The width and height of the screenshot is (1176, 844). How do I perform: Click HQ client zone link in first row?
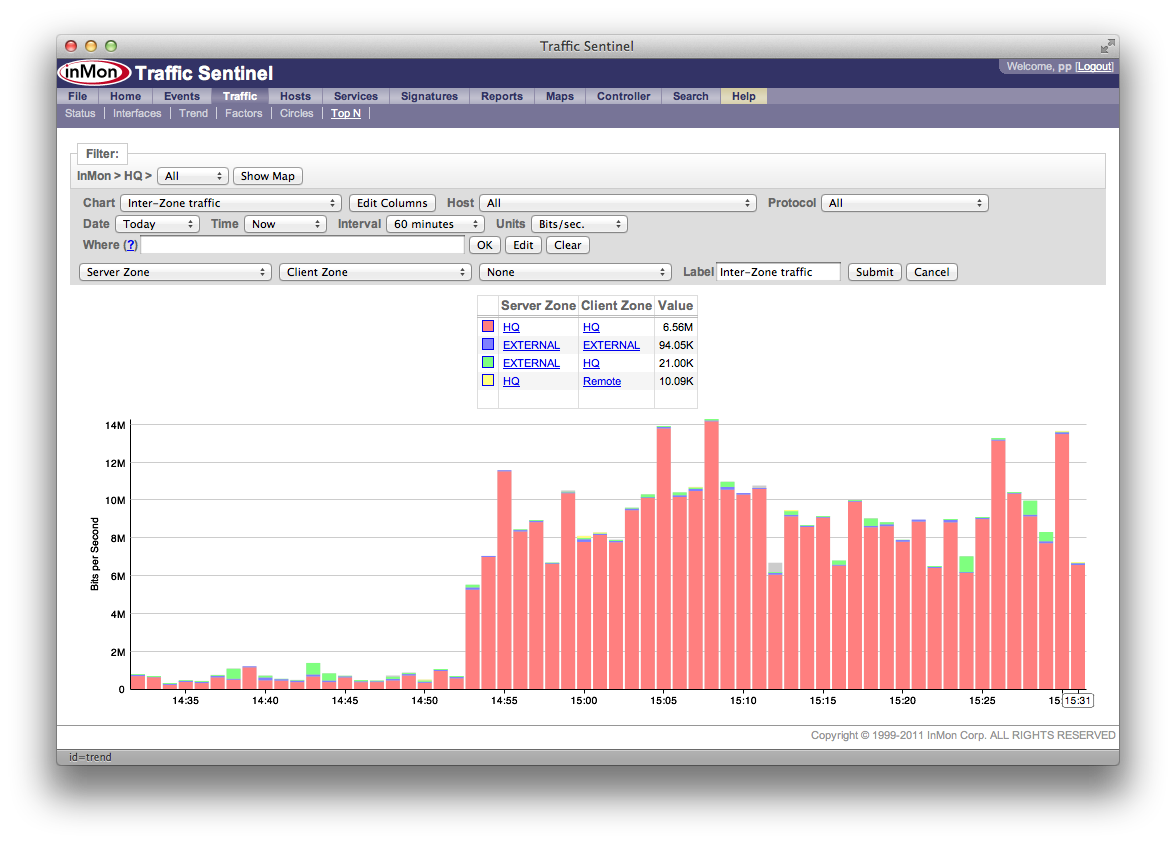[x=592, y=327]
